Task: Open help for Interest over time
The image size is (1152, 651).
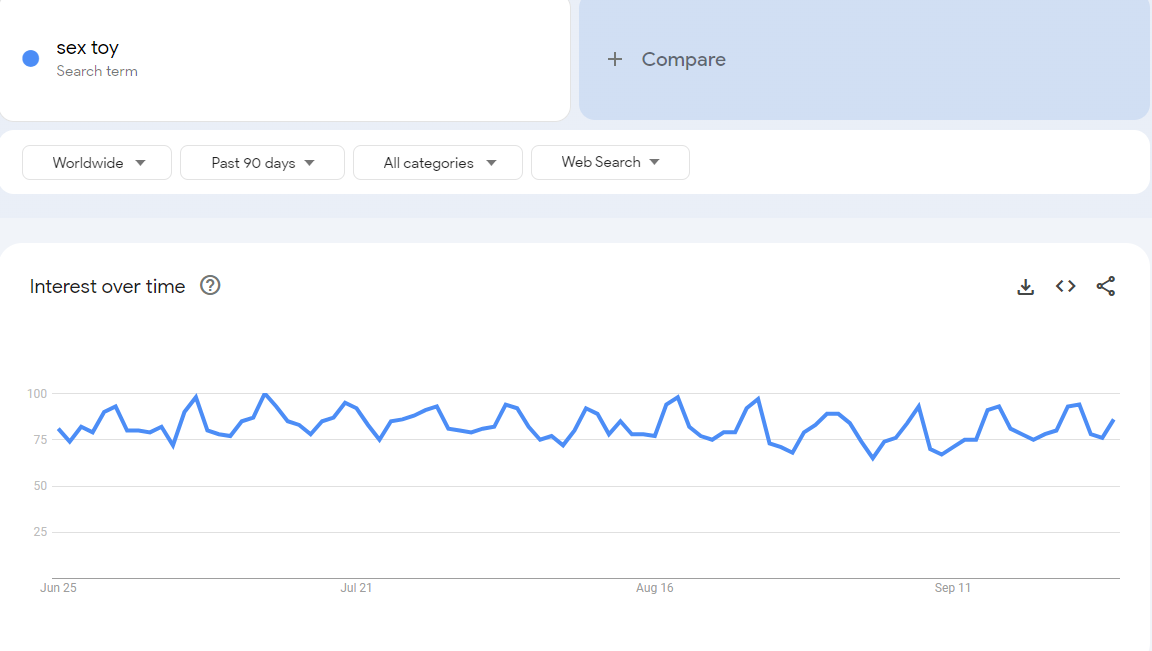Action: coord(210,286)
